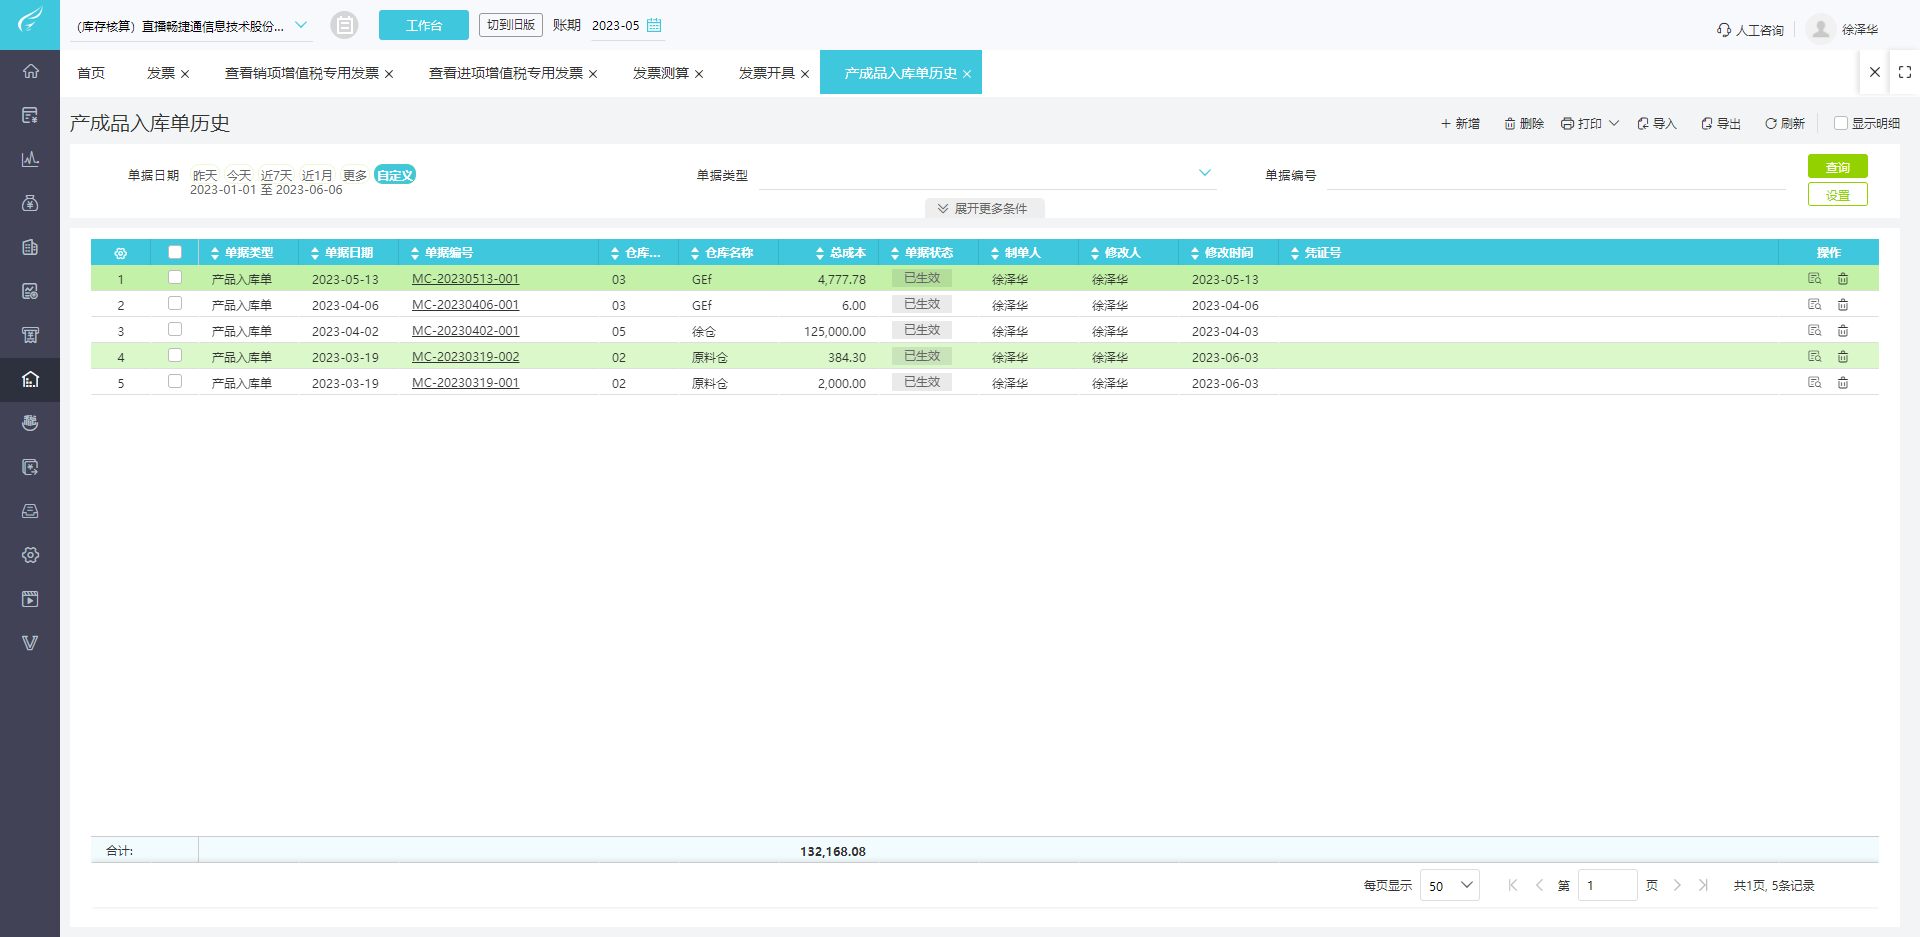Click the 导出 (export) icon
The width and height of the screenshot is (1920, 937).
[1720, 122]
